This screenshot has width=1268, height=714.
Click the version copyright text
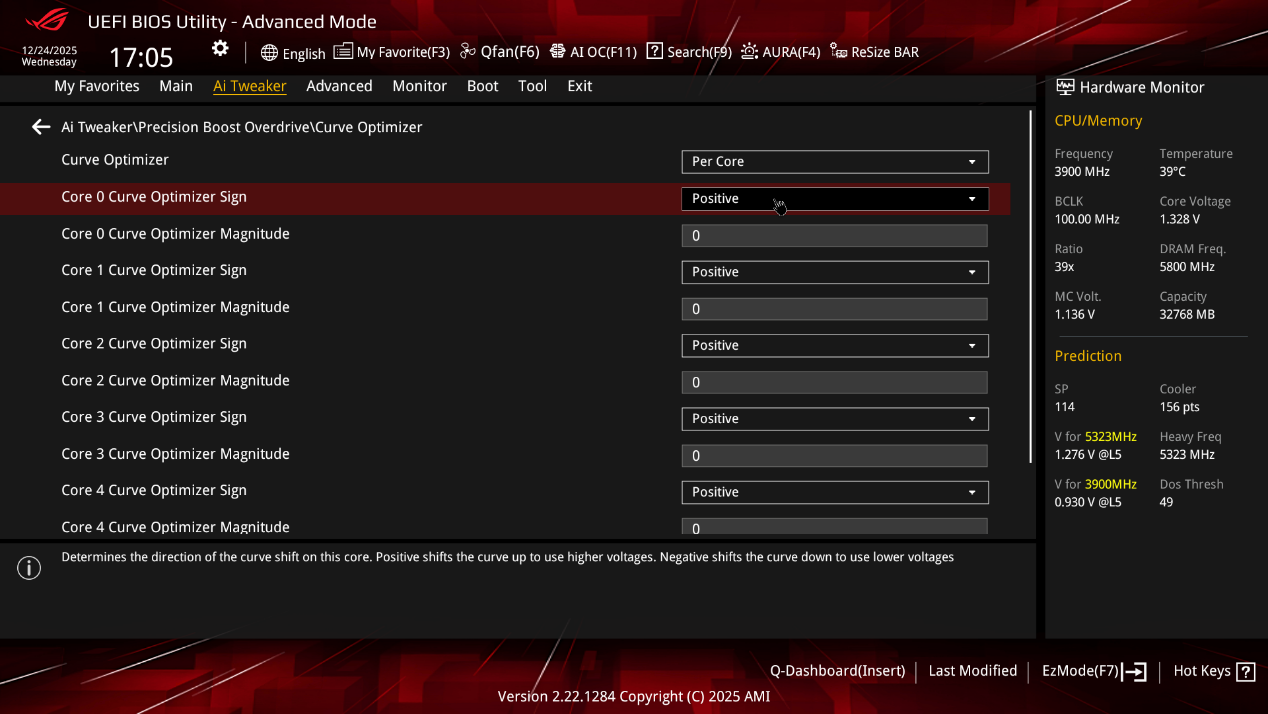634,696
